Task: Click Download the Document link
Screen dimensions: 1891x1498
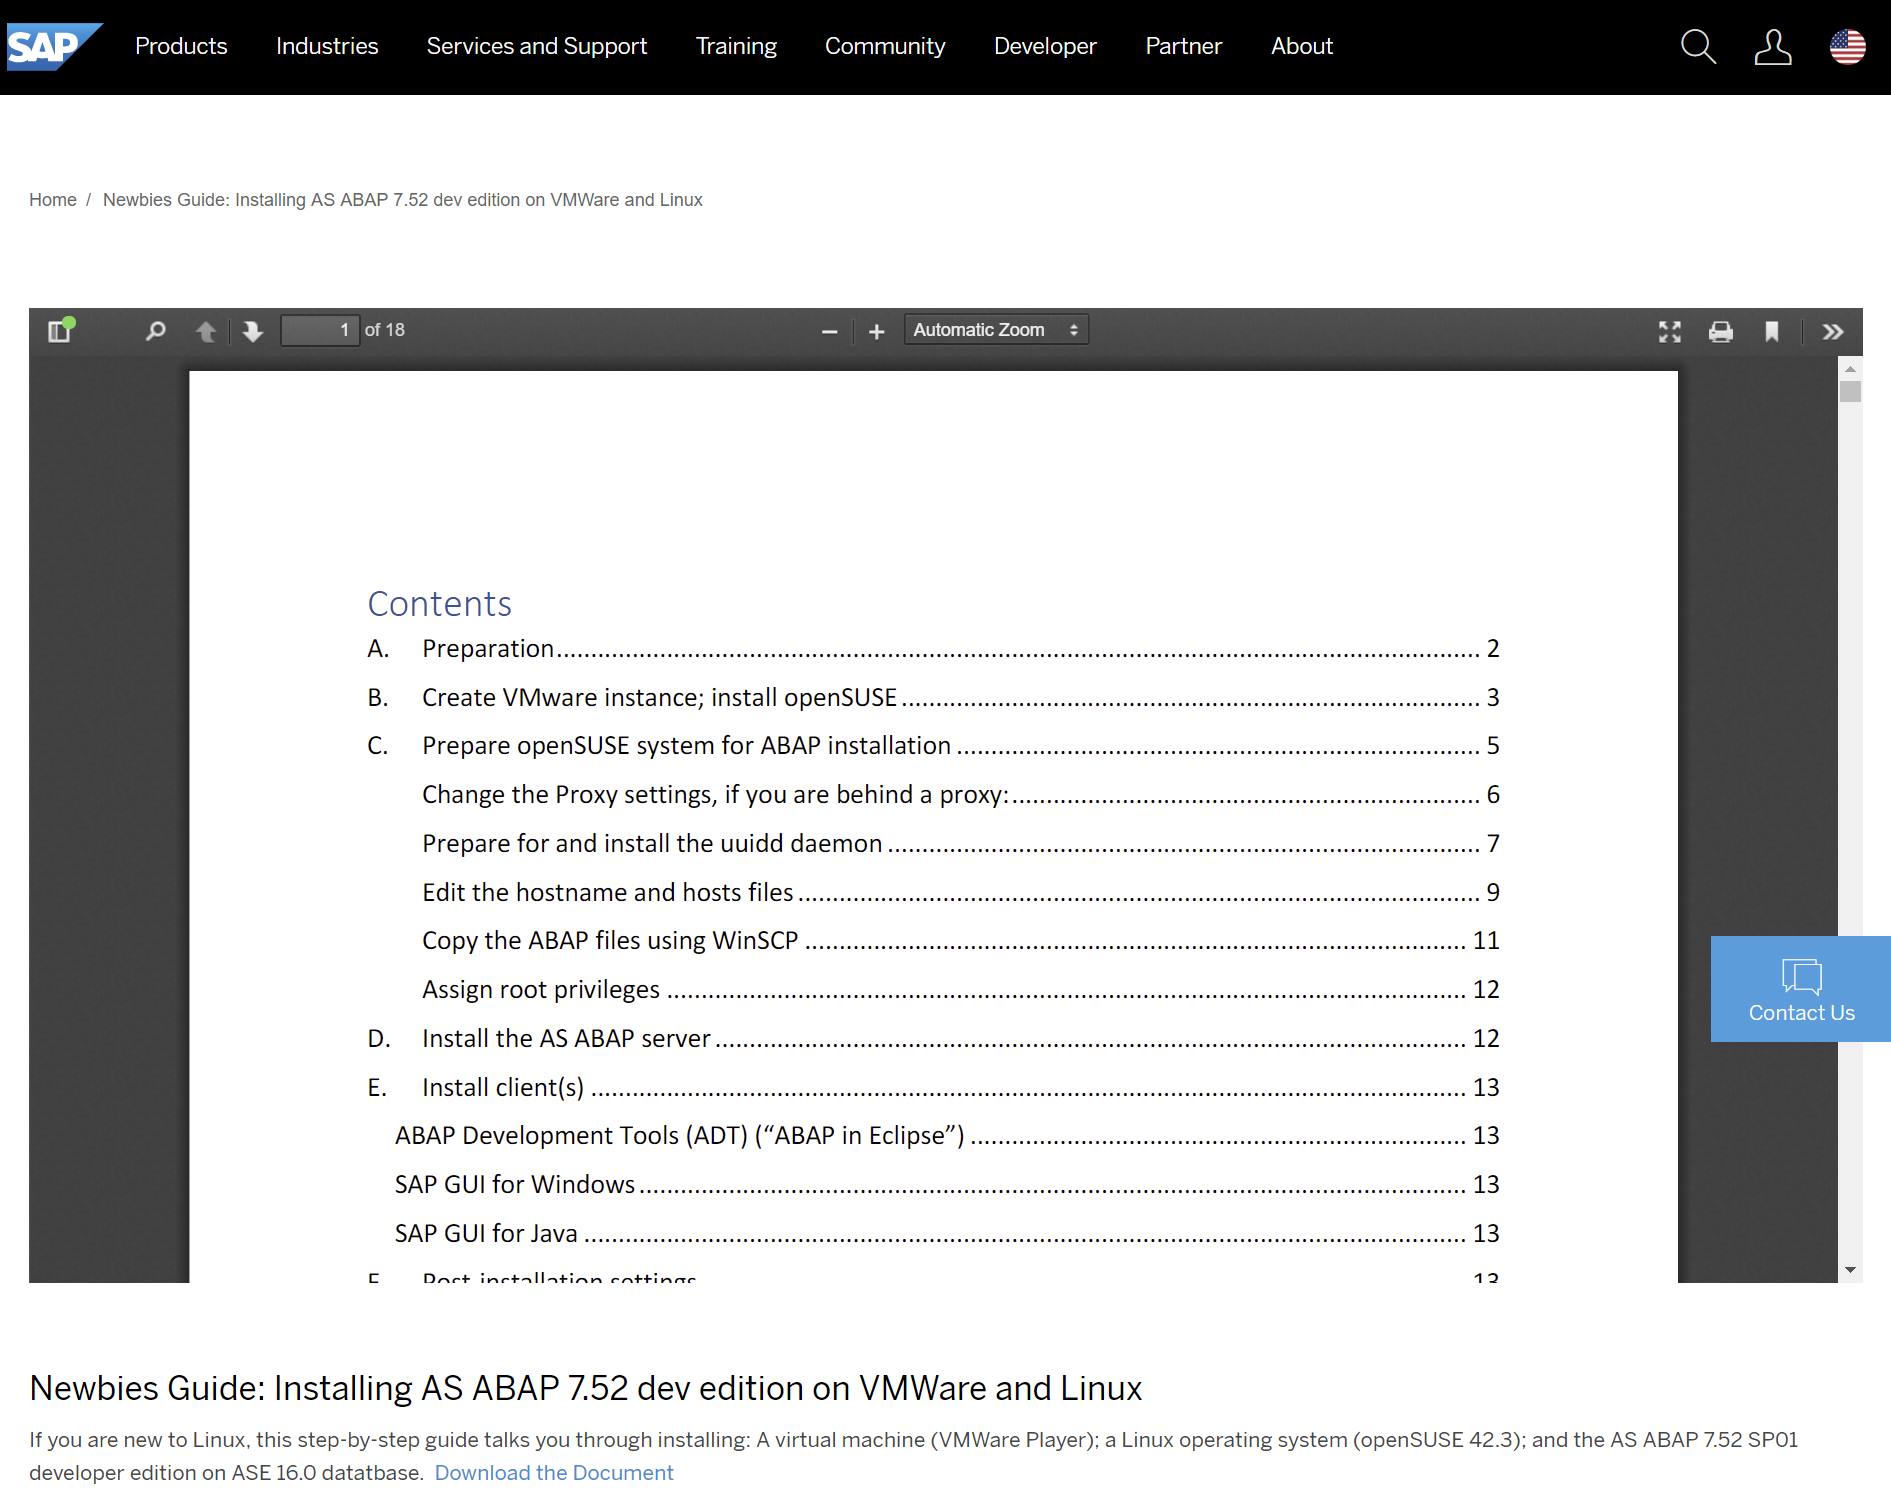Action: (x=554, y=1473)
